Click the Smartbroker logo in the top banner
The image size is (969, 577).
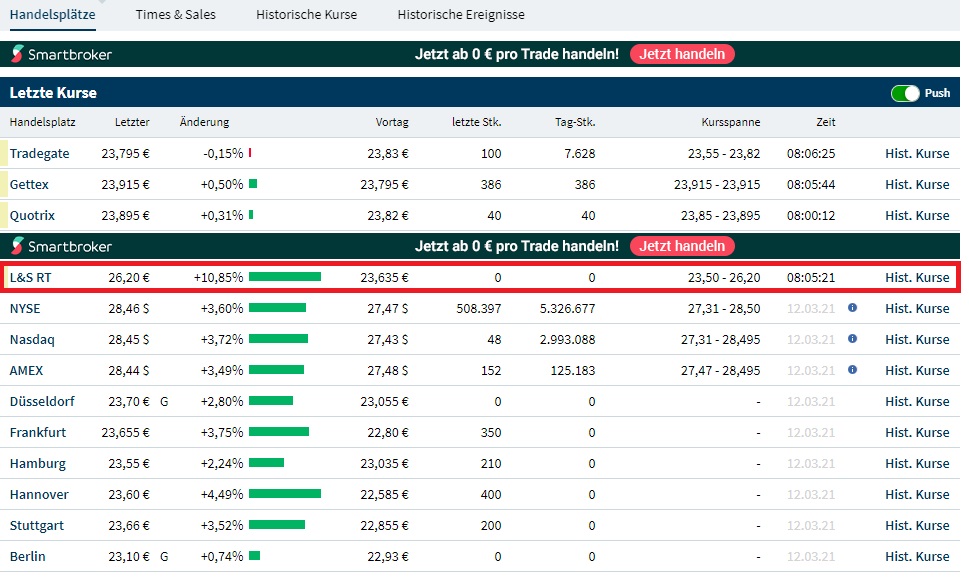tap(62, 54)
